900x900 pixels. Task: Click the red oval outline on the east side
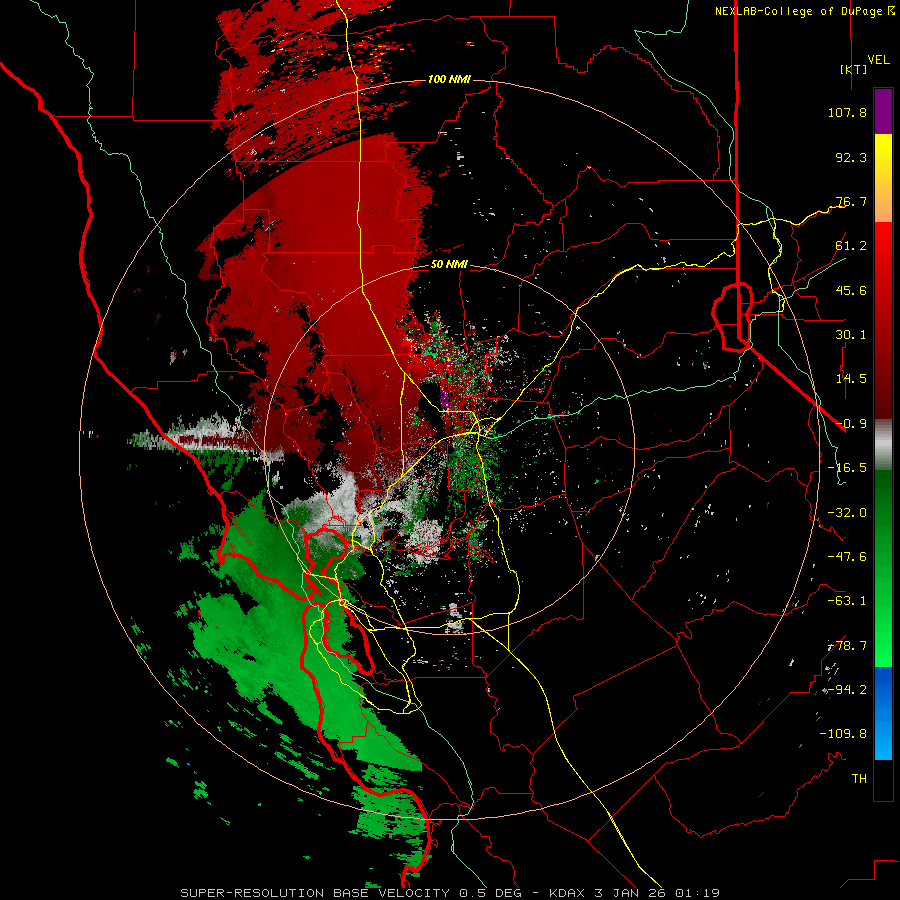pyautogui.click(x=732, y=316)
